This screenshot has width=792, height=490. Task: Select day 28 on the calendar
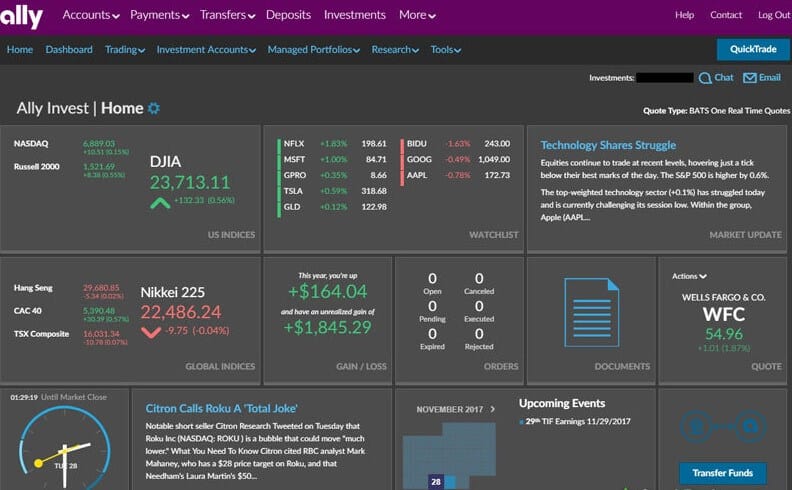436,481
